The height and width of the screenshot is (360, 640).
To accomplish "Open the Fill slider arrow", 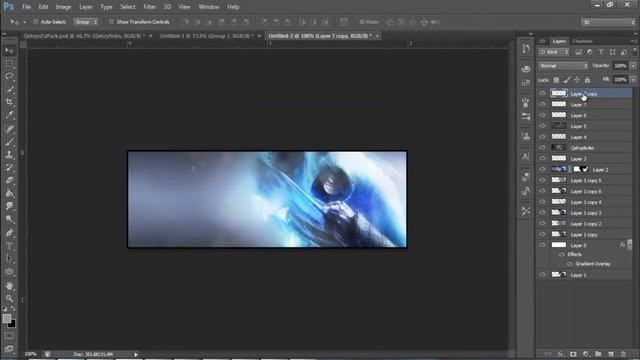I will (633, 80).
